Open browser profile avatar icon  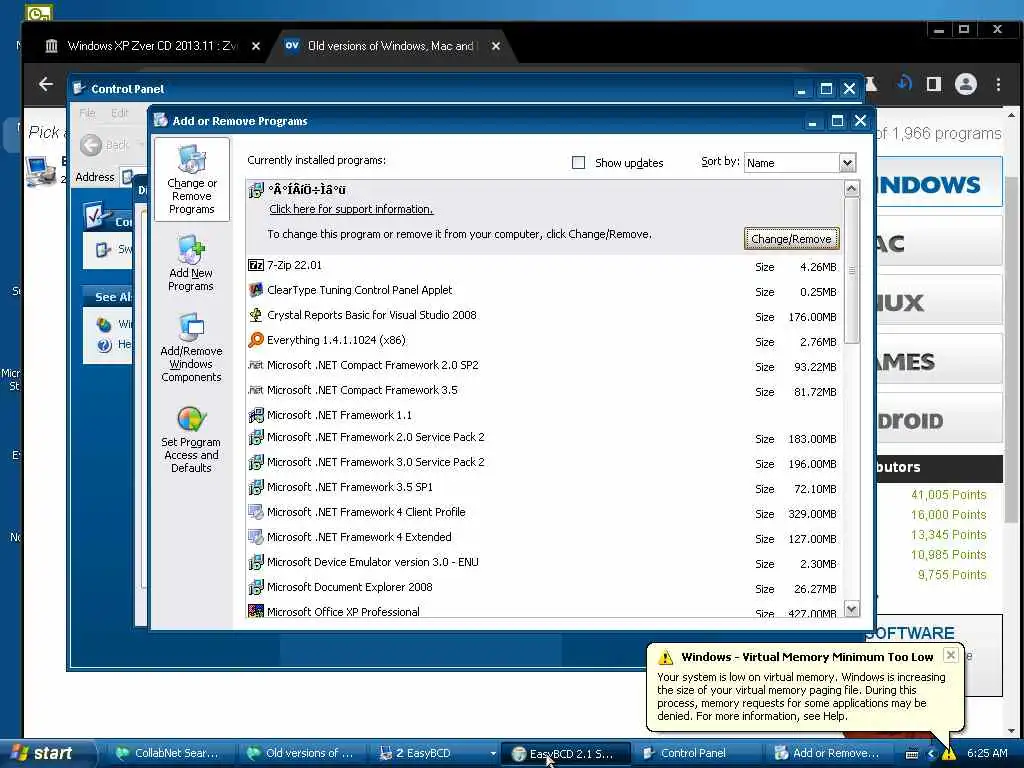[x=965, y=84]
